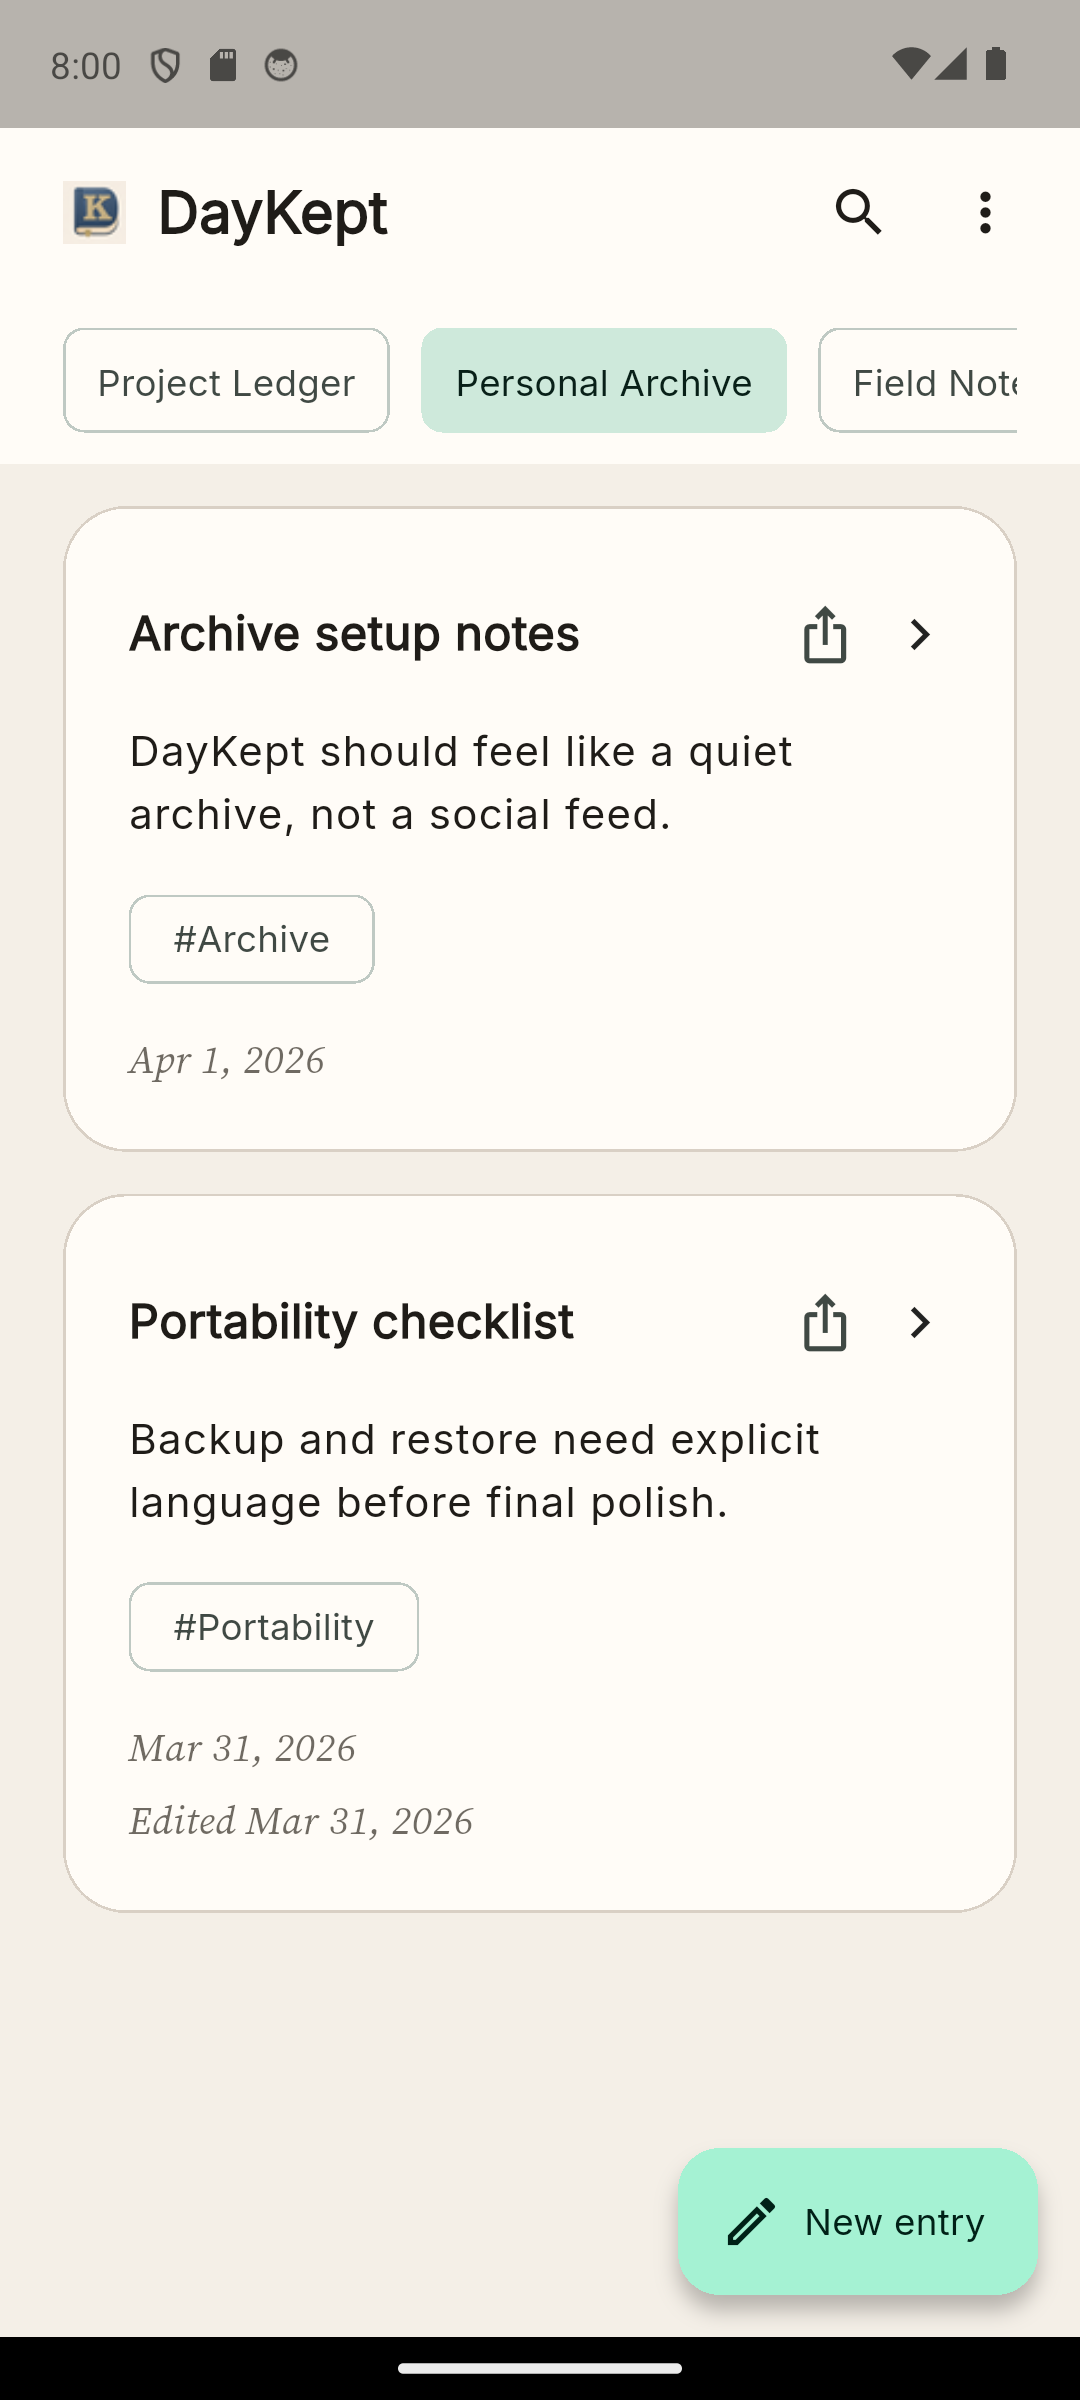The image size is (1080, 2400).
Task: Share the Archive setup notes entry
Action: 824,634
